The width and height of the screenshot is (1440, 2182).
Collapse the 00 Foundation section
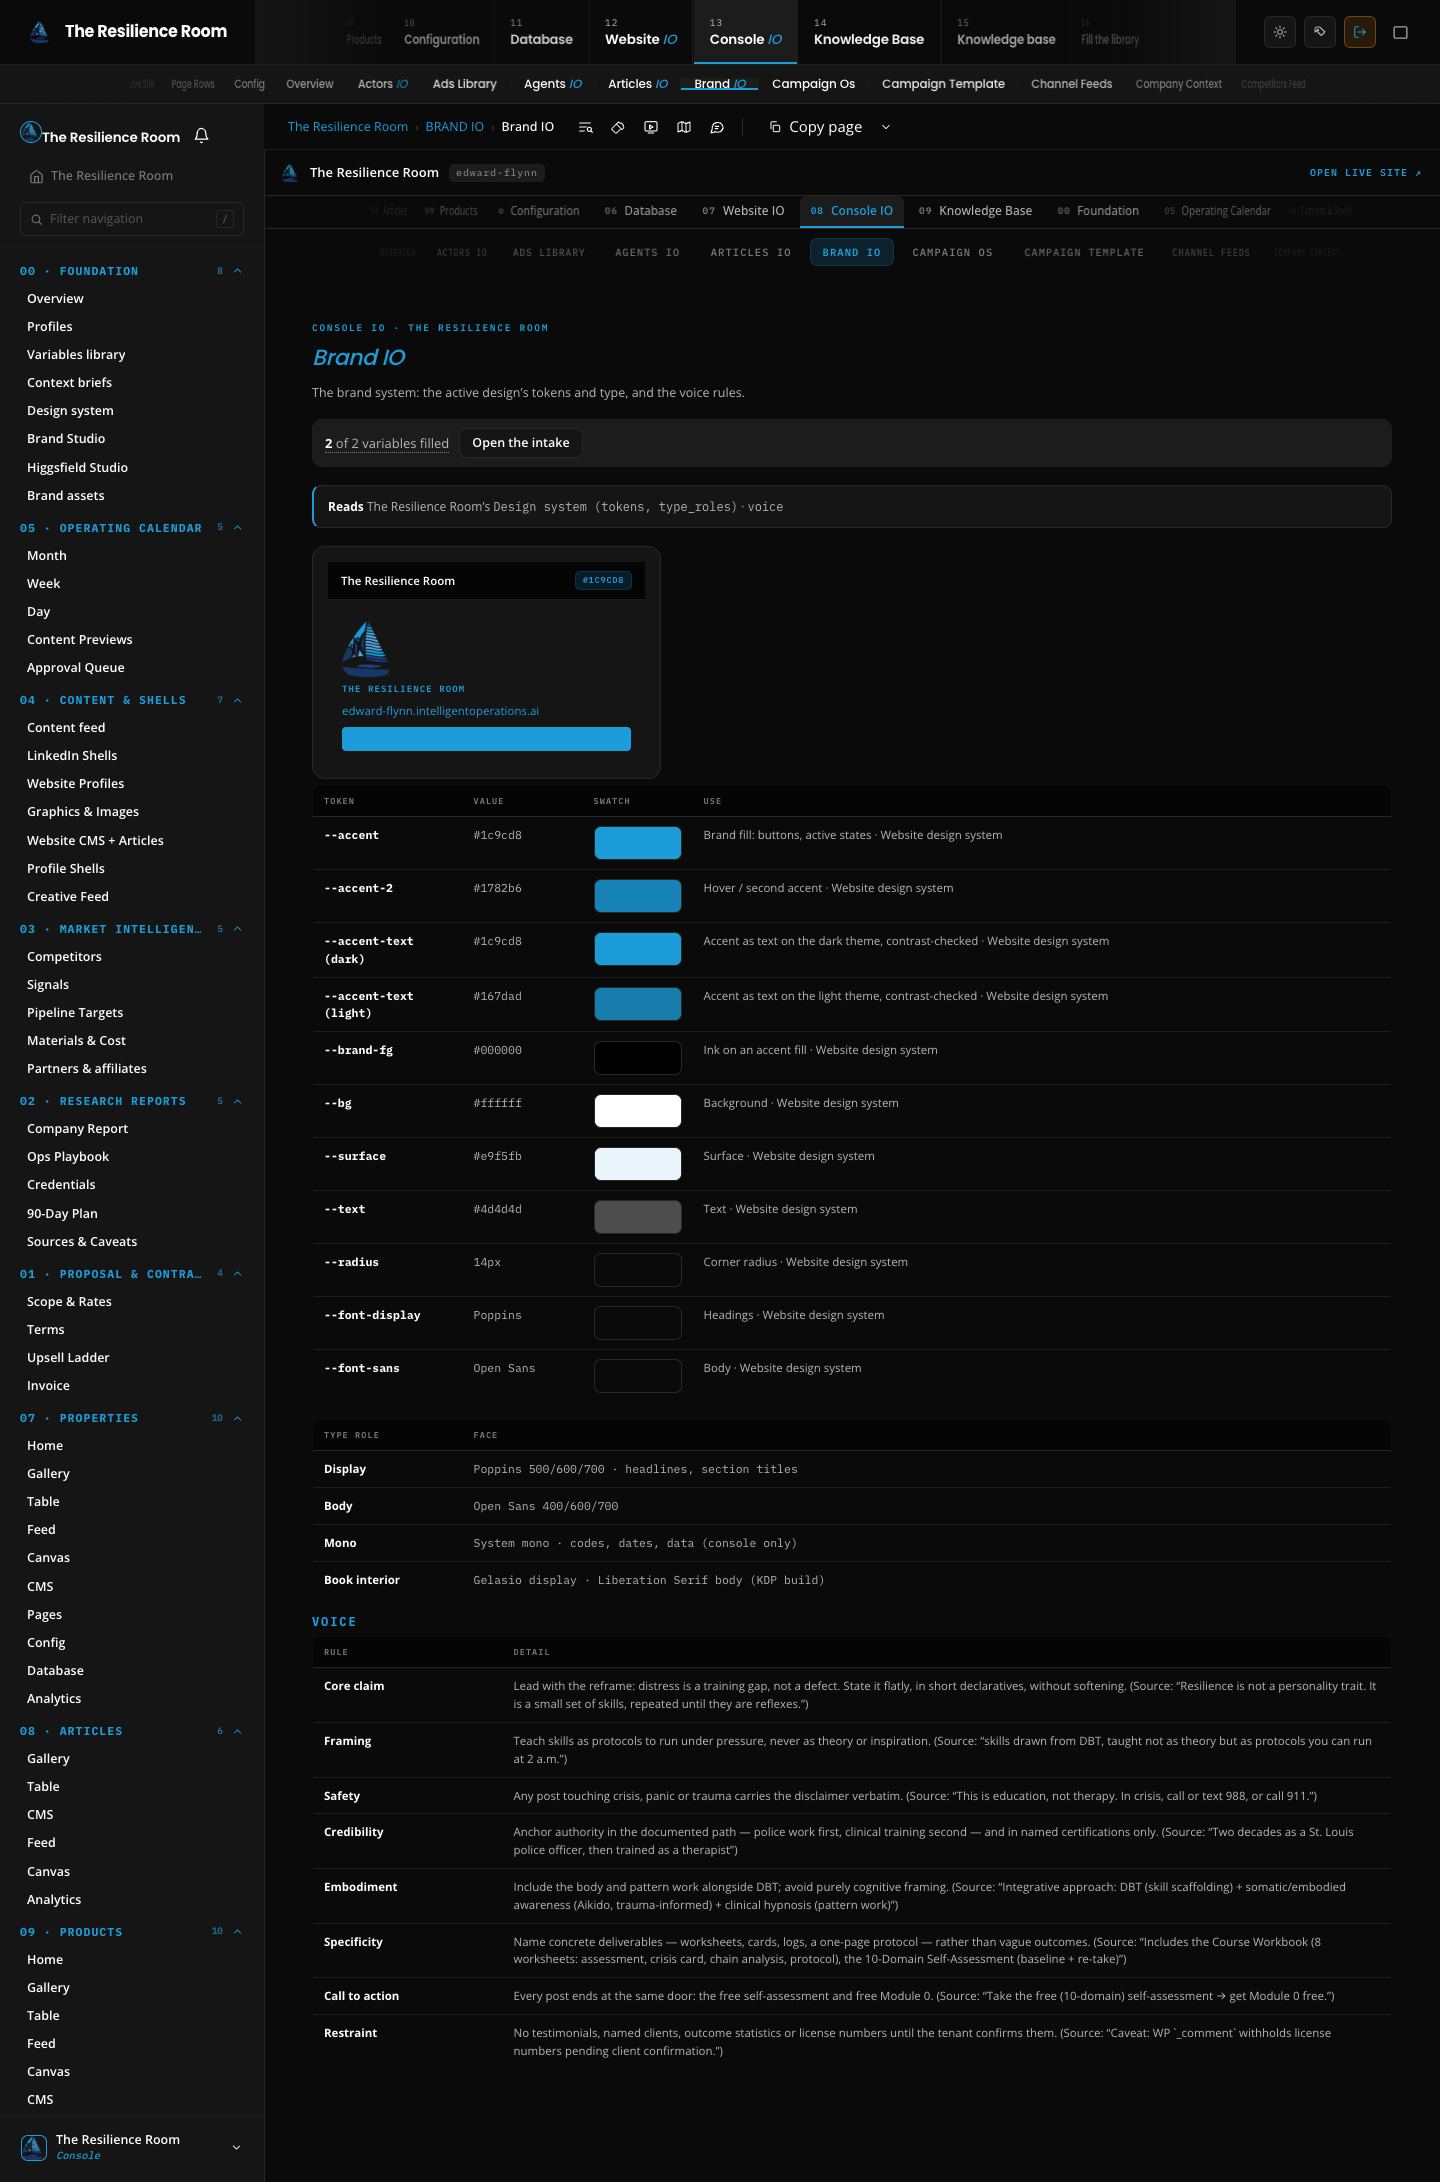238,271
